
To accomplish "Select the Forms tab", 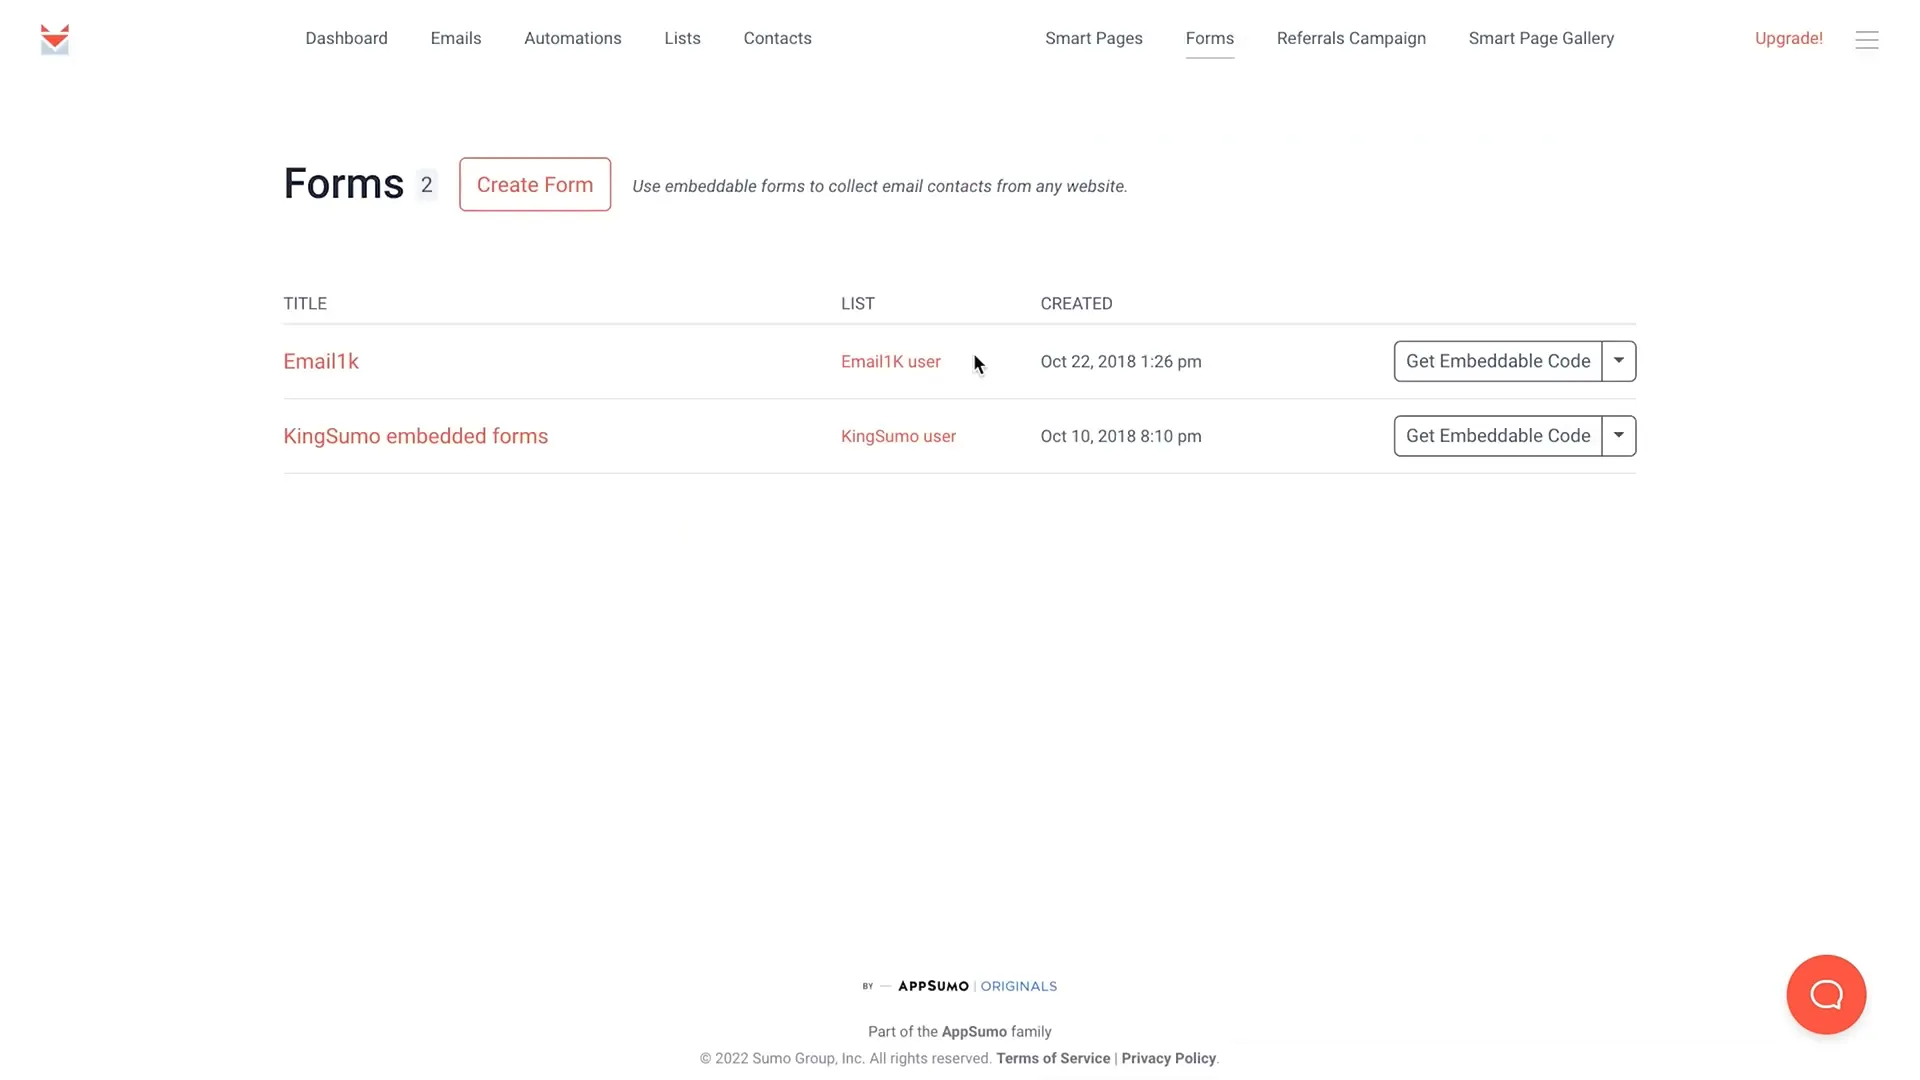I will 1209,38.
